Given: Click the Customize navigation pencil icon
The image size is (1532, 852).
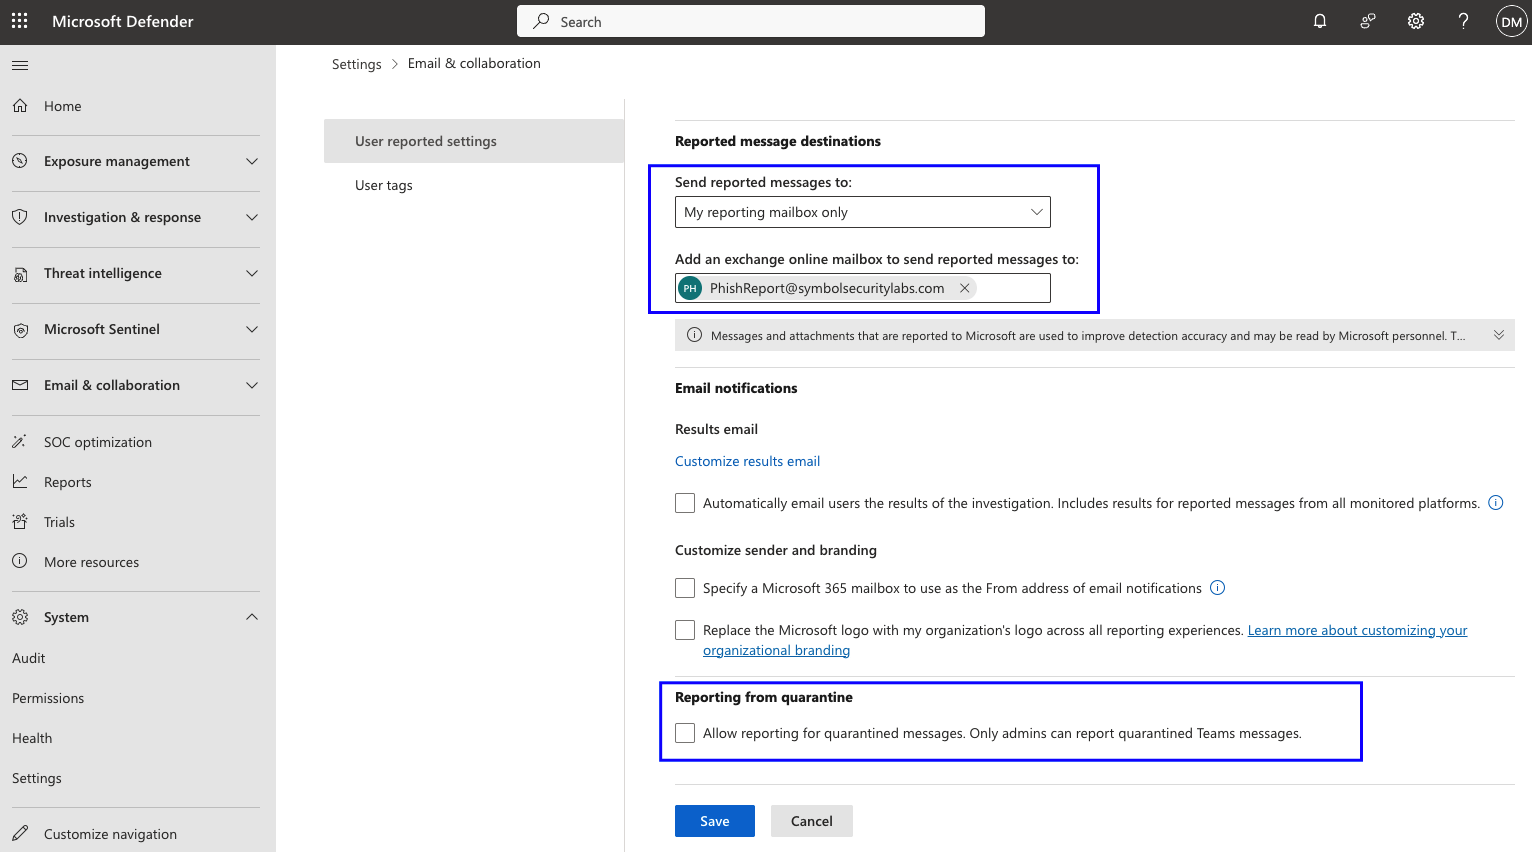Looking at the screenshot, I should point(20,833).
